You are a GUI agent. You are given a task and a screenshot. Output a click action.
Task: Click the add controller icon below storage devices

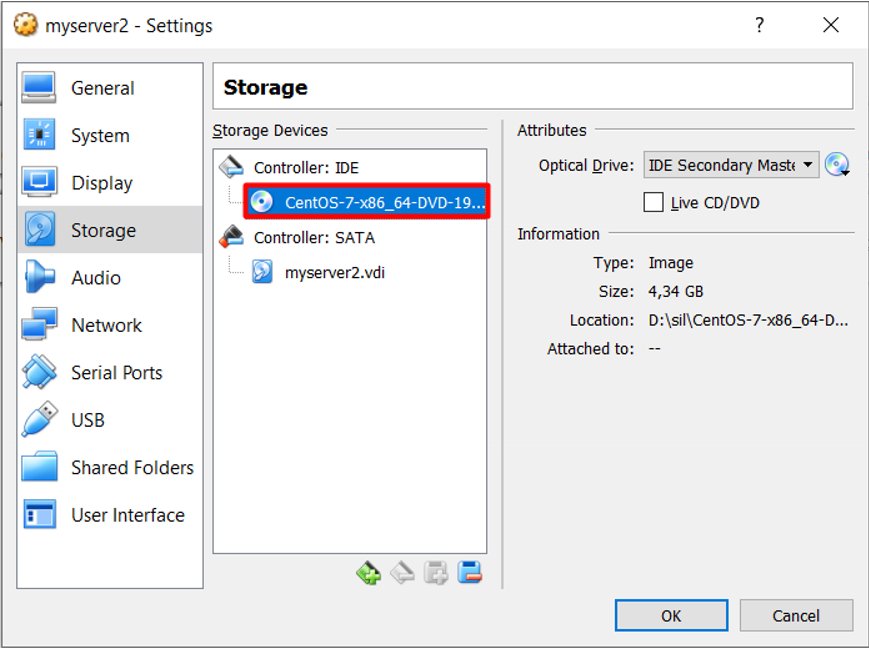click(369, 573)
